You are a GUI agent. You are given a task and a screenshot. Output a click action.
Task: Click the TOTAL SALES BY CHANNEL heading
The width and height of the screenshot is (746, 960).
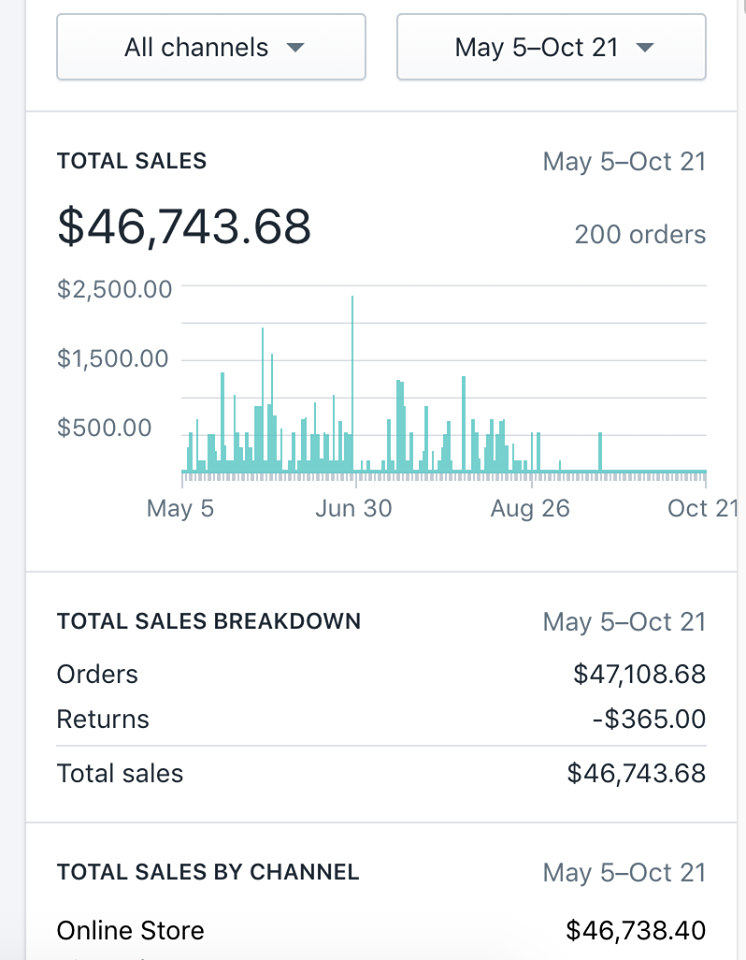tap(208, 872)
